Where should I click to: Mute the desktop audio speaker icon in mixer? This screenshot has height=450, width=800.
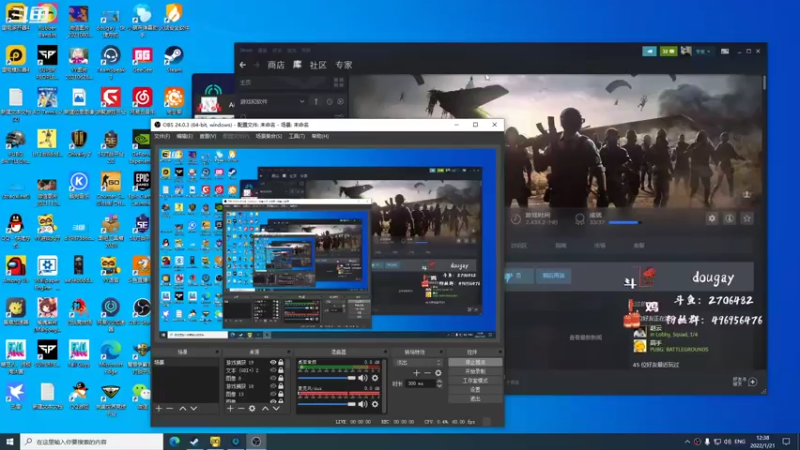tap(363, 378)
